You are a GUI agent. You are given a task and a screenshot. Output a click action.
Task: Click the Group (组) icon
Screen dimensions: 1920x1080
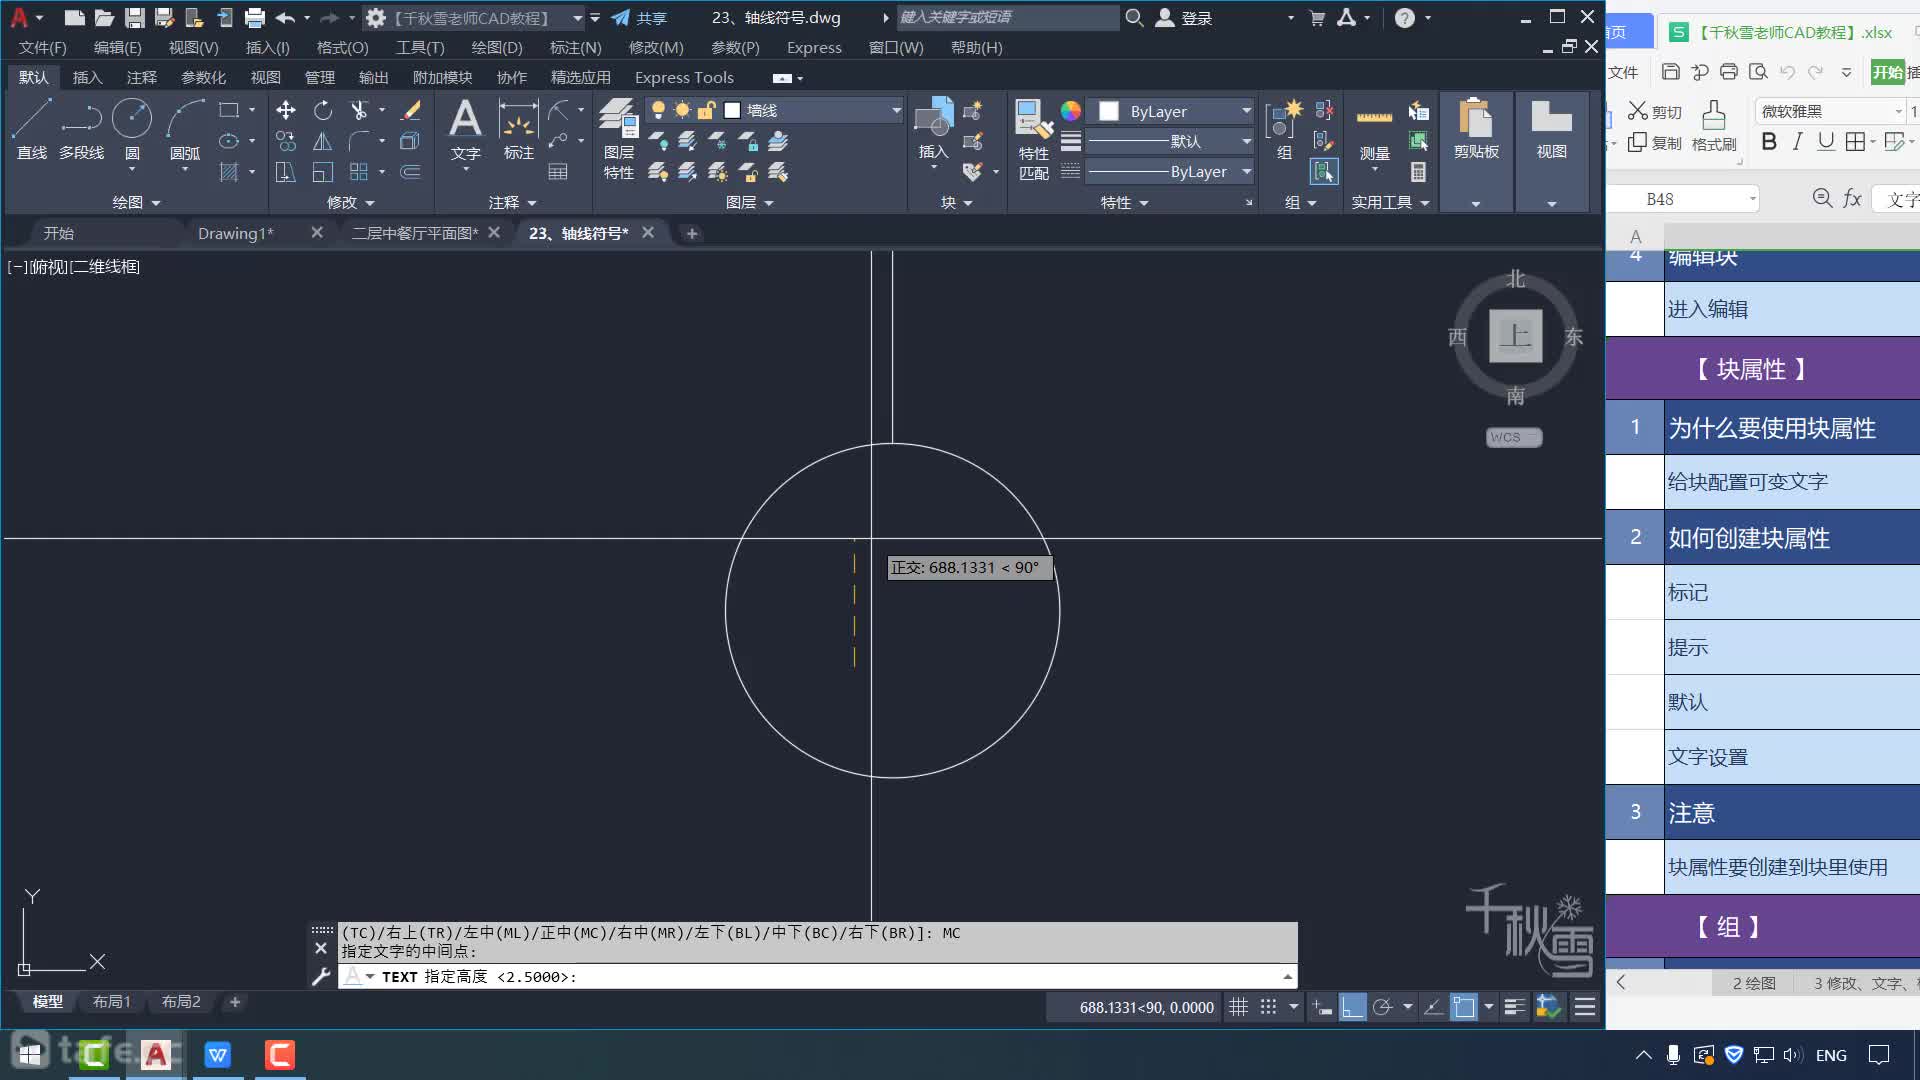[1284, 130]
